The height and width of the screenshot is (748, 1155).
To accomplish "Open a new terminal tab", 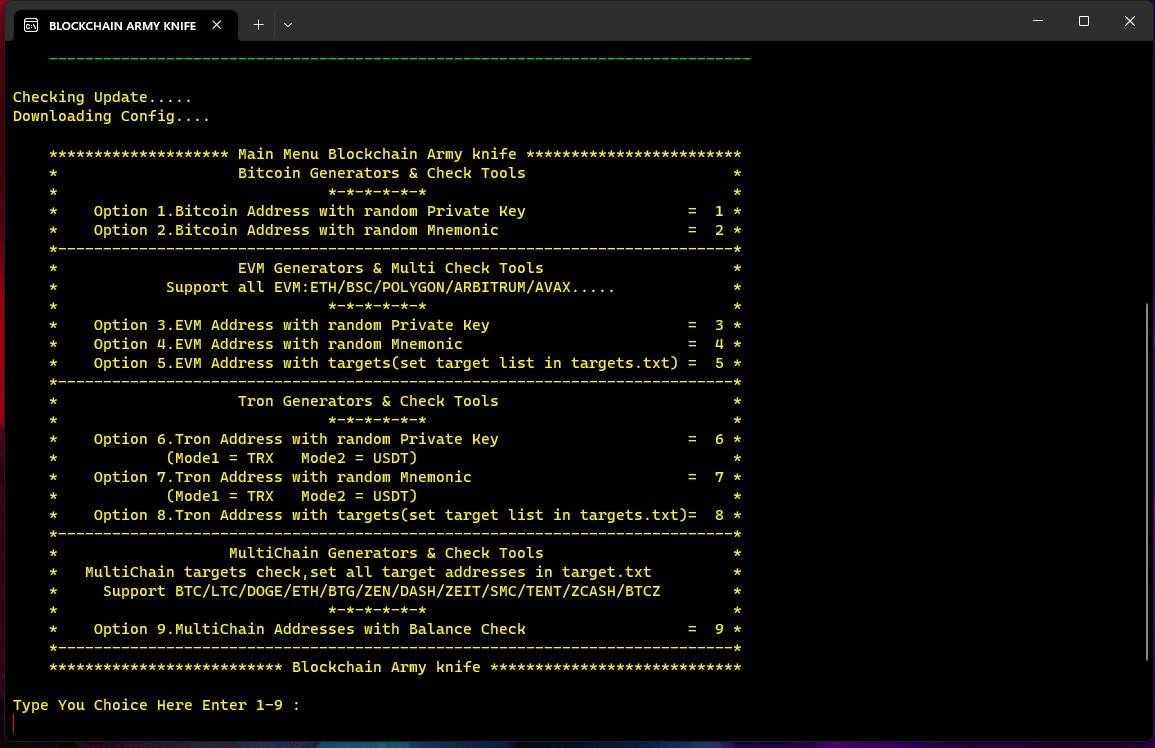I will 259,24.
